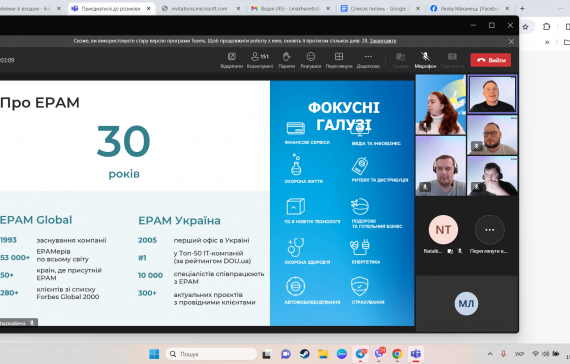Image resolution: width=570 pixels, height=364 pixels.
Task: Switch to the Gmail Вхідні tab
Action: pos(290,8)
